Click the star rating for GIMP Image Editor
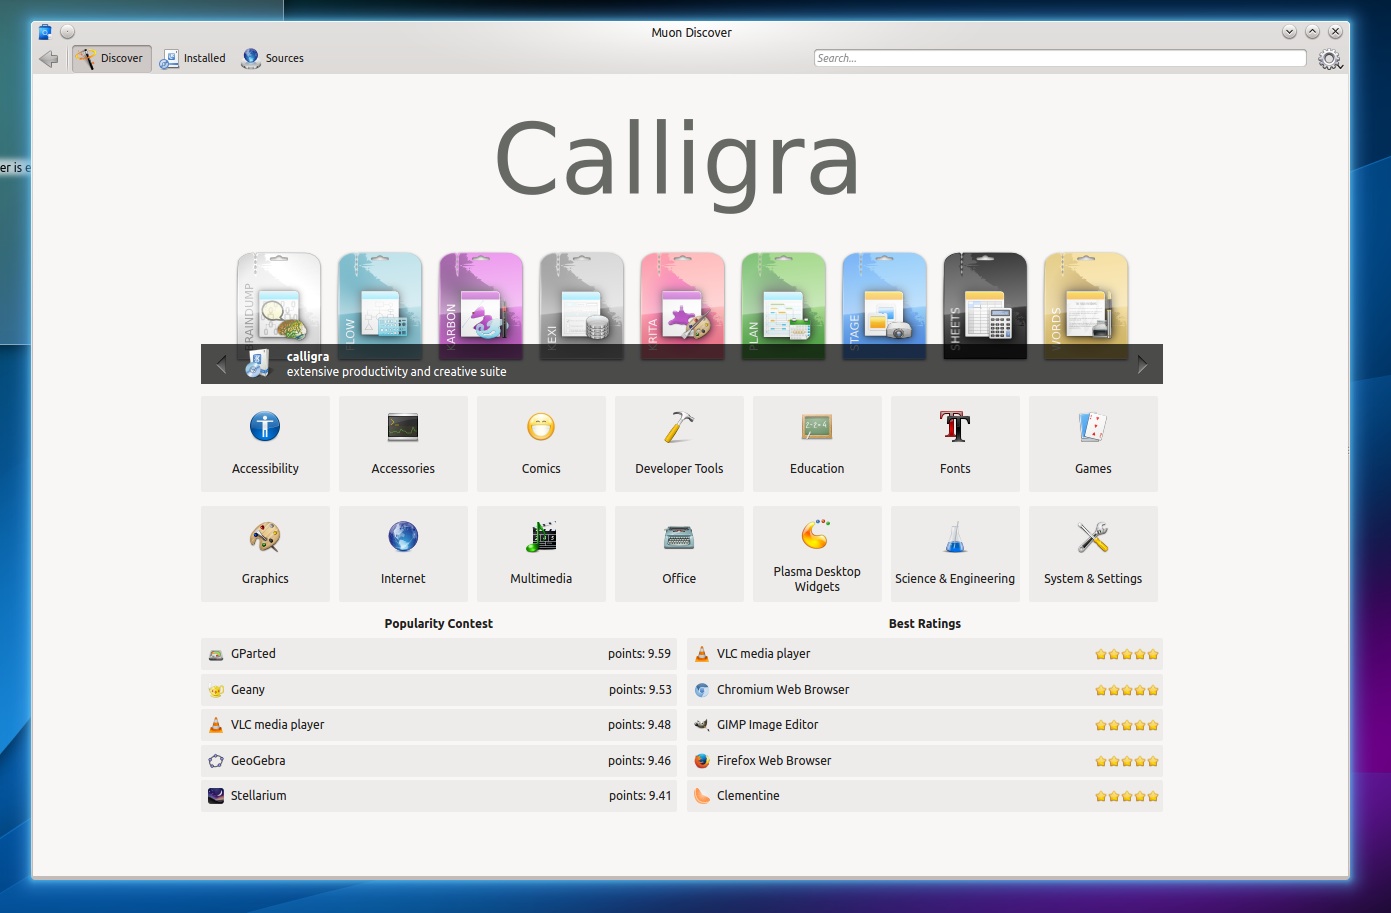Viewport: 1391px width, 913px height. (1127, 725)
